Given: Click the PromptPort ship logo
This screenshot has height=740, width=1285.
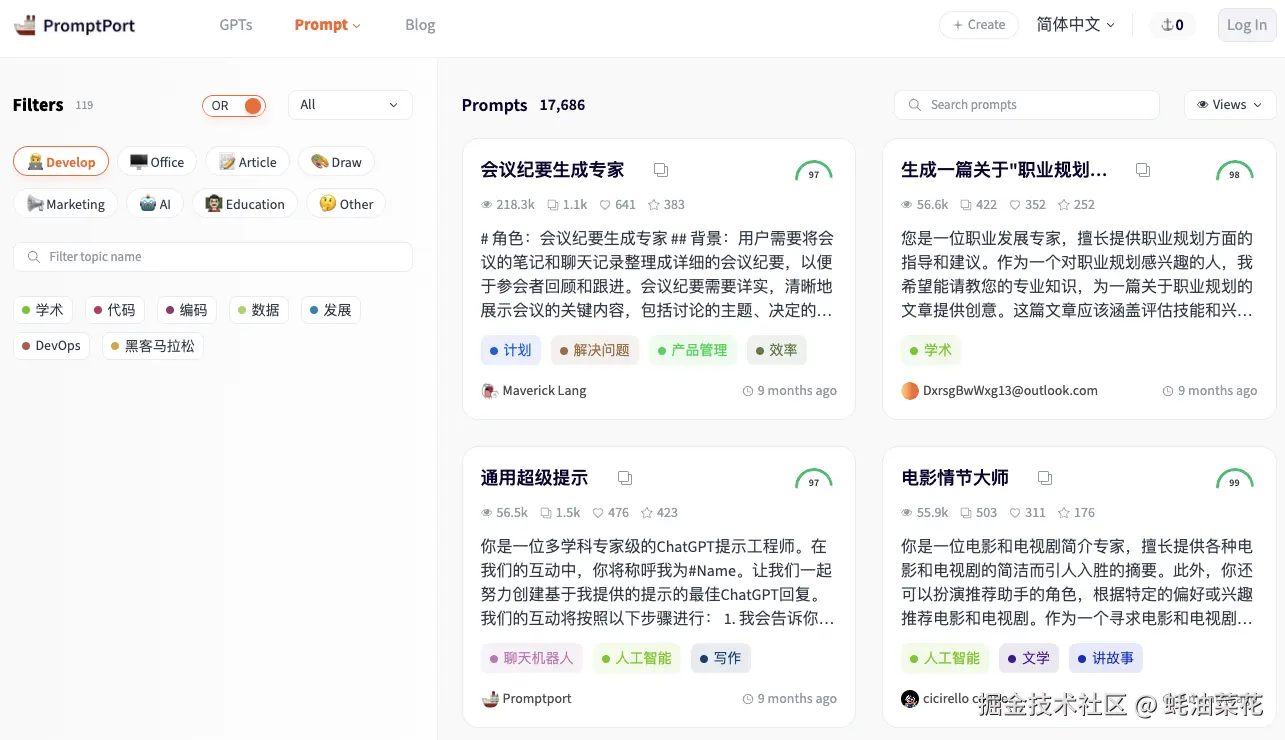Looking at the screenshot, I should (25, 25).
